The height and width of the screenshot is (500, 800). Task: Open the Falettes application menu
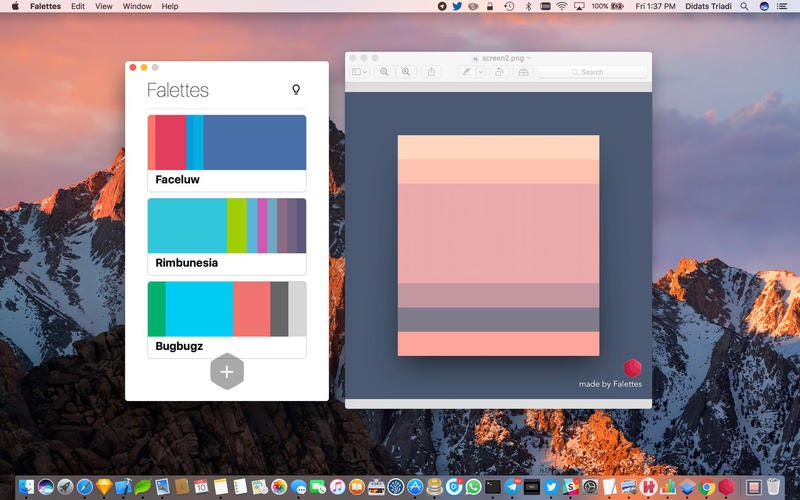pos(45,6)
